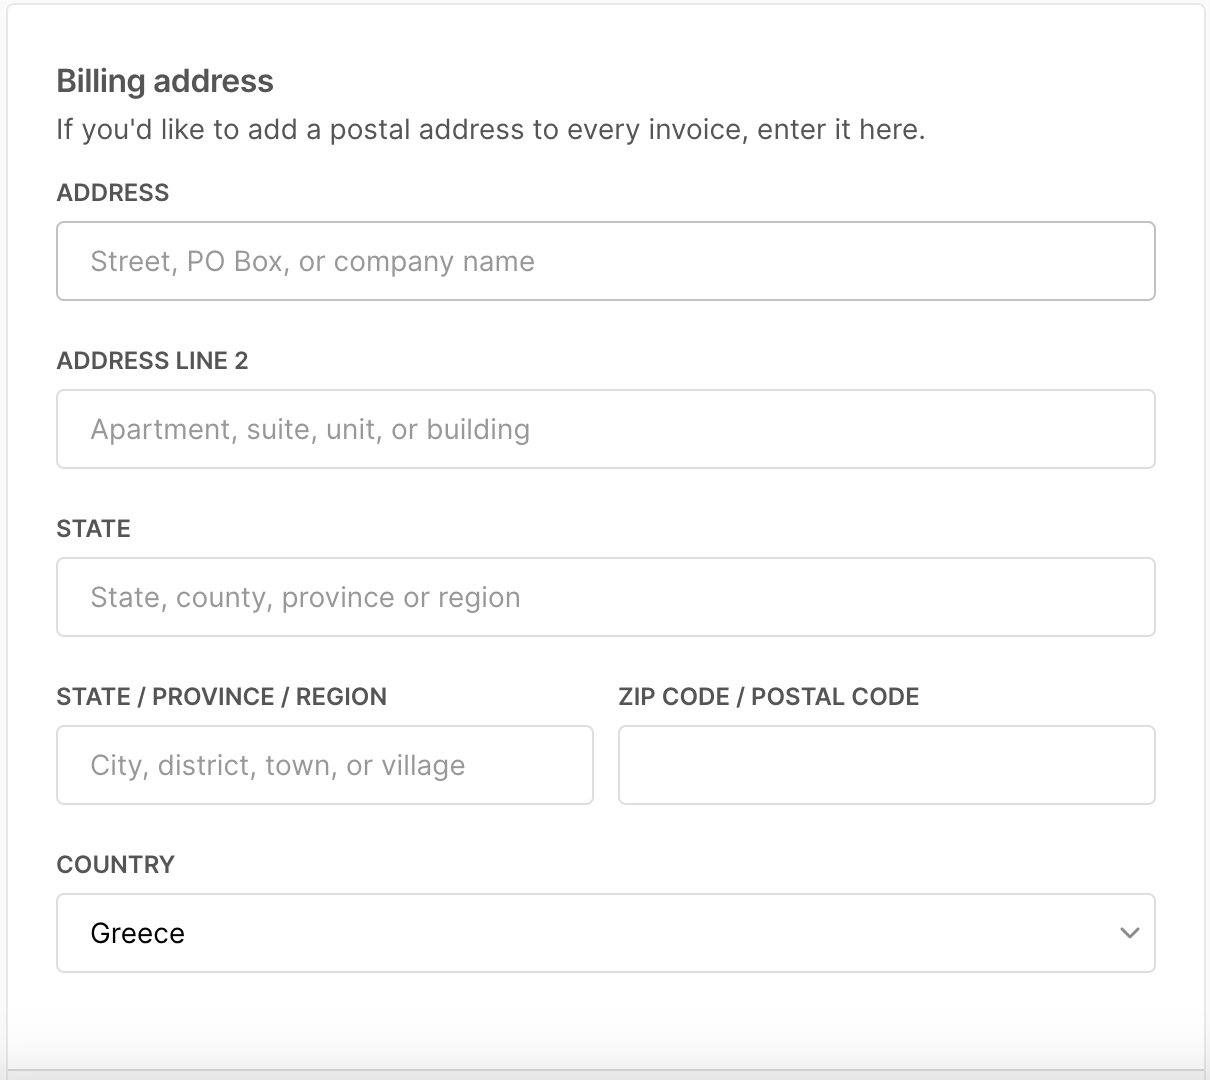This screenshot has width=1210, height=1080.
Task: Click the 'City, district, town, or village' placeholder
Action: [277, 765]
